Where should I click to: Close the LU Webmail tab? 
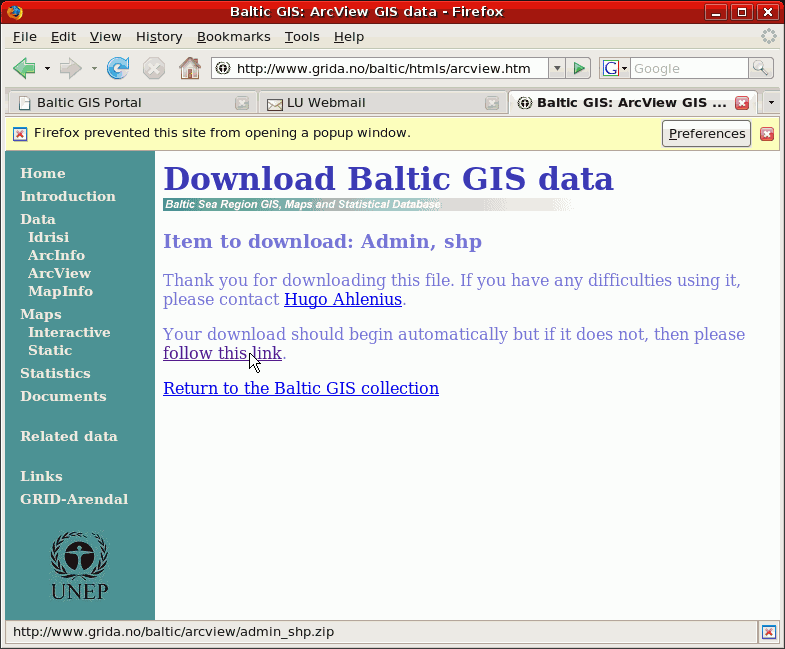492,103
